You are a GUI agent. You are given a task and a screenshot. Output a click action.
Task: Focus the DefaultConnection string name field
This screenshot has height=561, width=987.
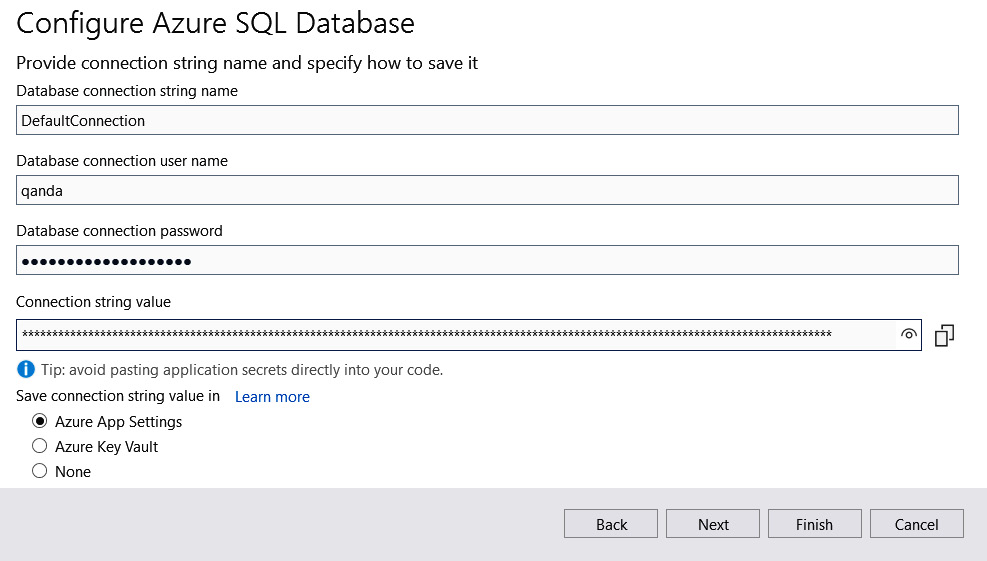487,120
